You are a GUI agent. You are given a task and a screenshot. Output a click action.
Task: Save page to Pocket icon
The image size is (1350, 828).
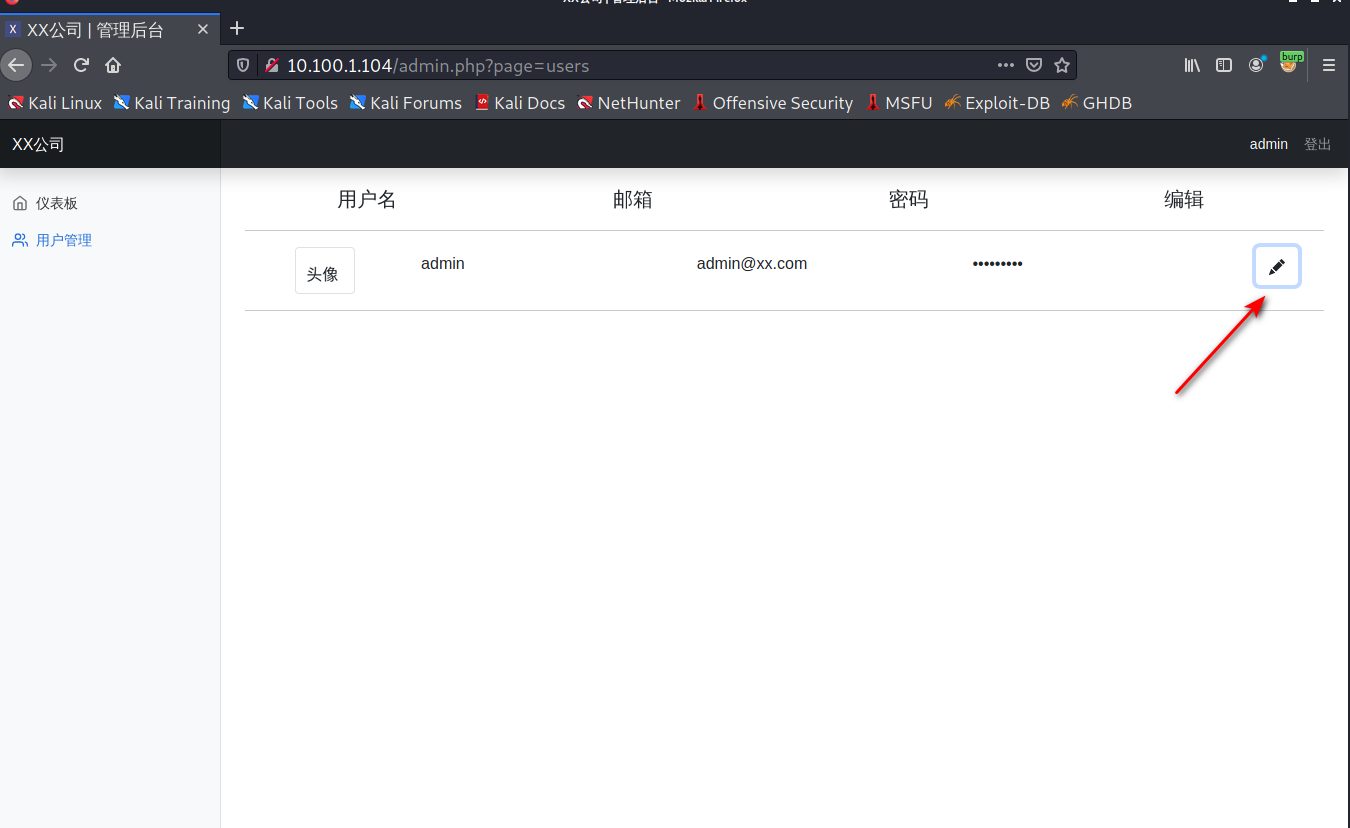pos(1034,65)
